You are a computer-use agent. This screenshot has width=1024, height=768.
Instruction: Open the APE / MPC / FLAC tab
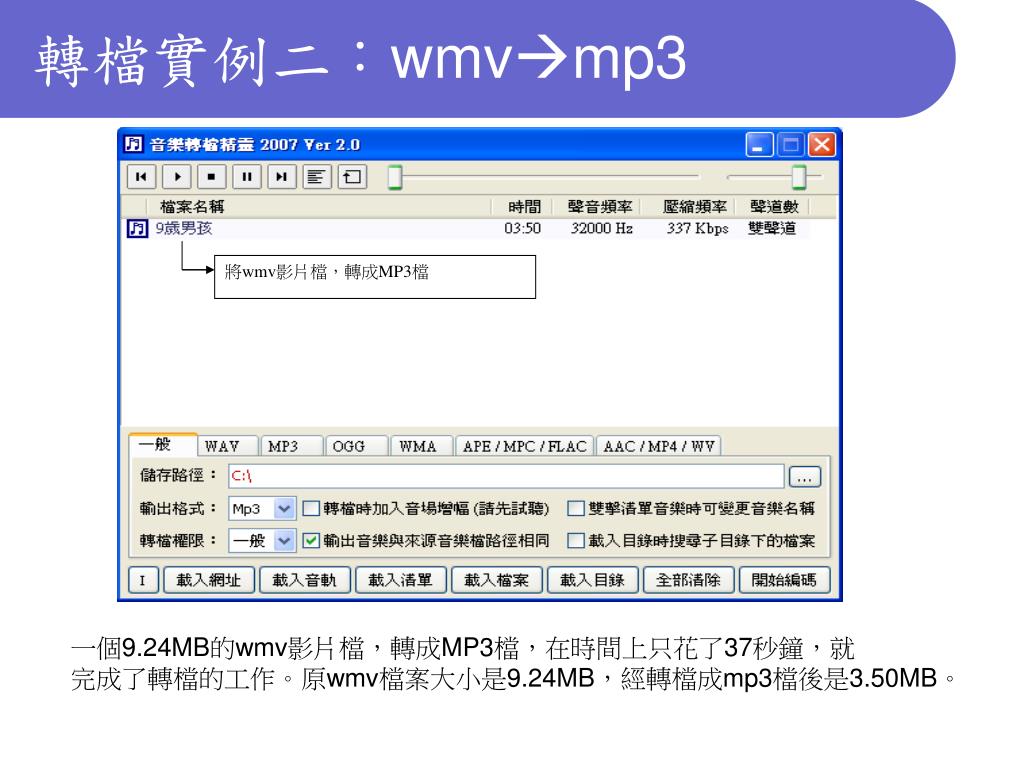(524, 446)
